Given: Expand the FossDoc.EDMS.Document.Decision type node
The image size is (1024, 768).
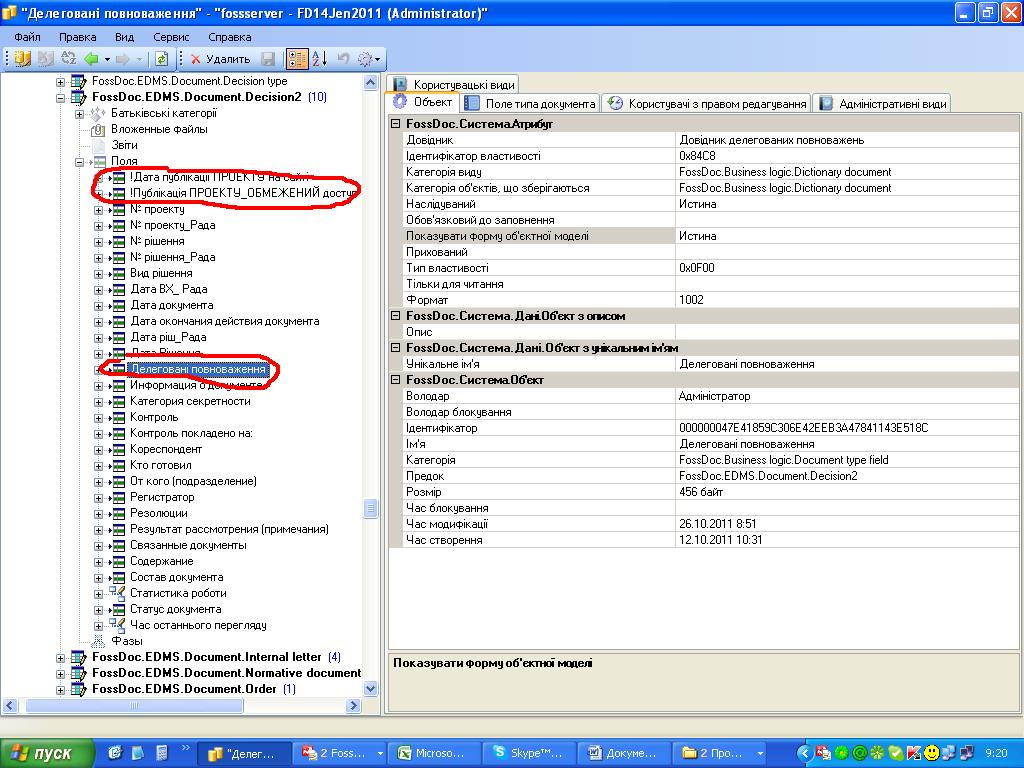Looking at the screenshot, I should coord(61,82).
